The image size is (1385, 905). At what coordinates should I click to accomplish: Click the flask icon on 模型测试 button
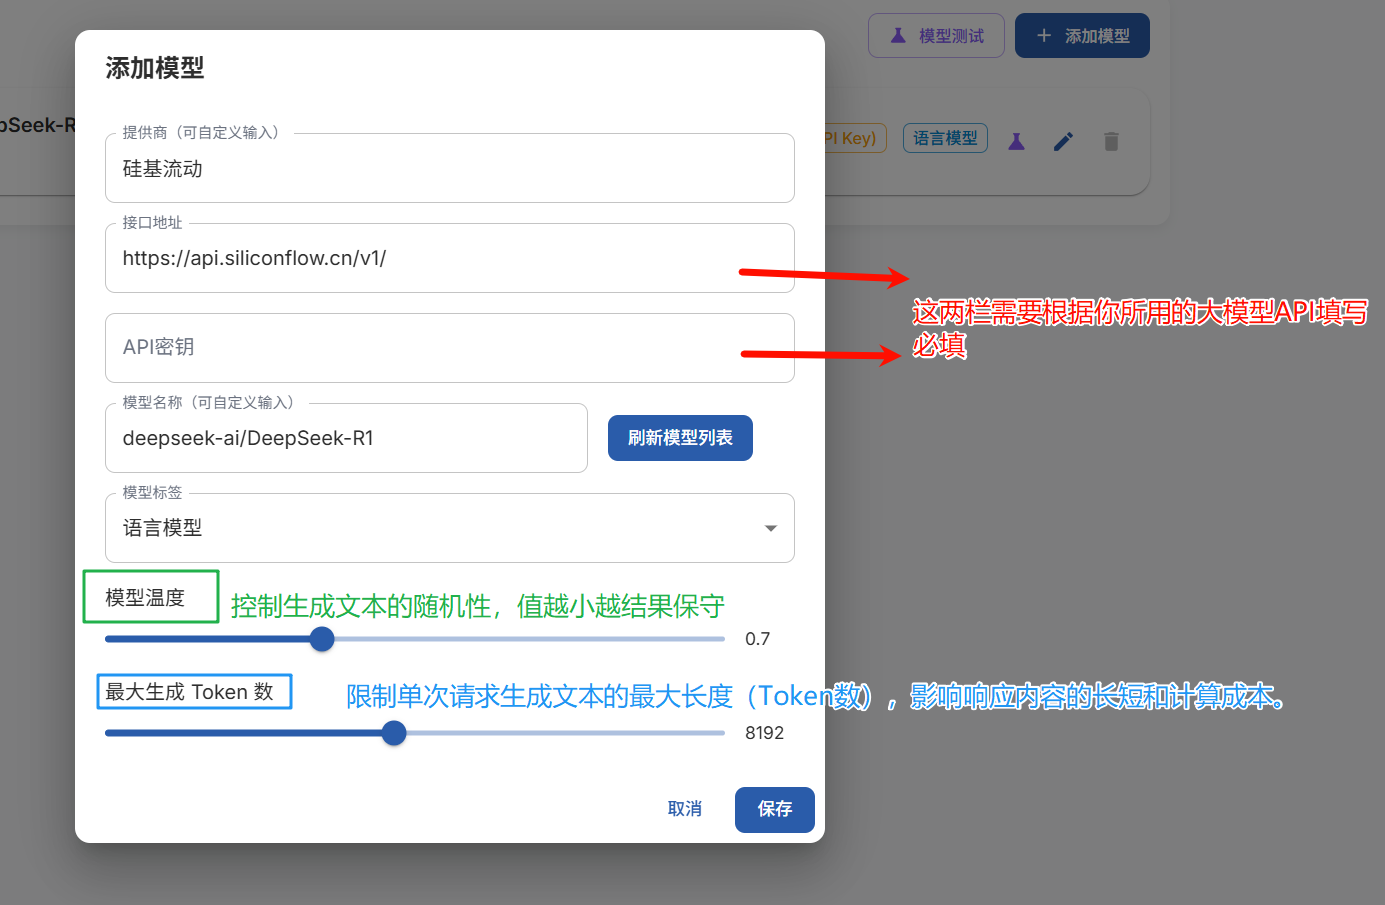(x=898, y=36)
